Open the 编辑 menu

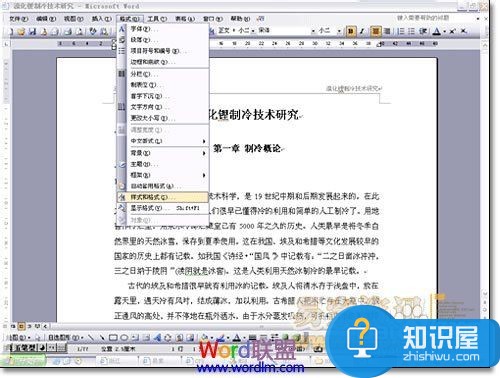[x=46, y=19]
